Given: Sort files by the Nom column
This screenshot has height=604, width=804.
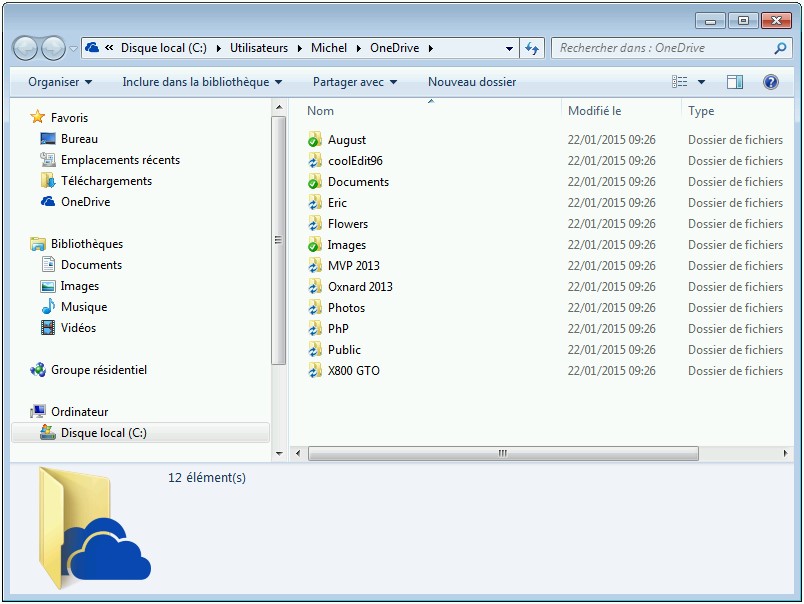Looking at the screenshot, I should 321,111.
